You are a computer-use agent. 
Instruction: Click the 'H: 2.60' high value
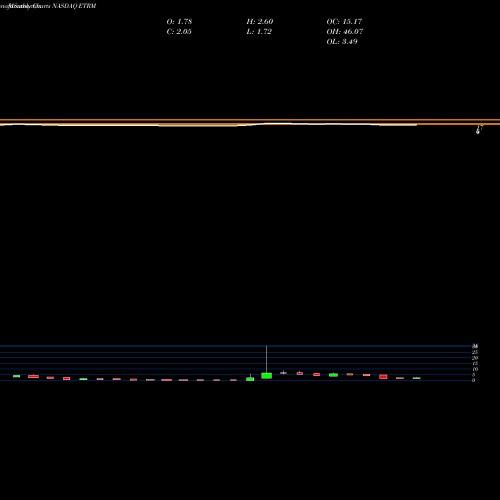pyautogui.click(x=260, y=22)
